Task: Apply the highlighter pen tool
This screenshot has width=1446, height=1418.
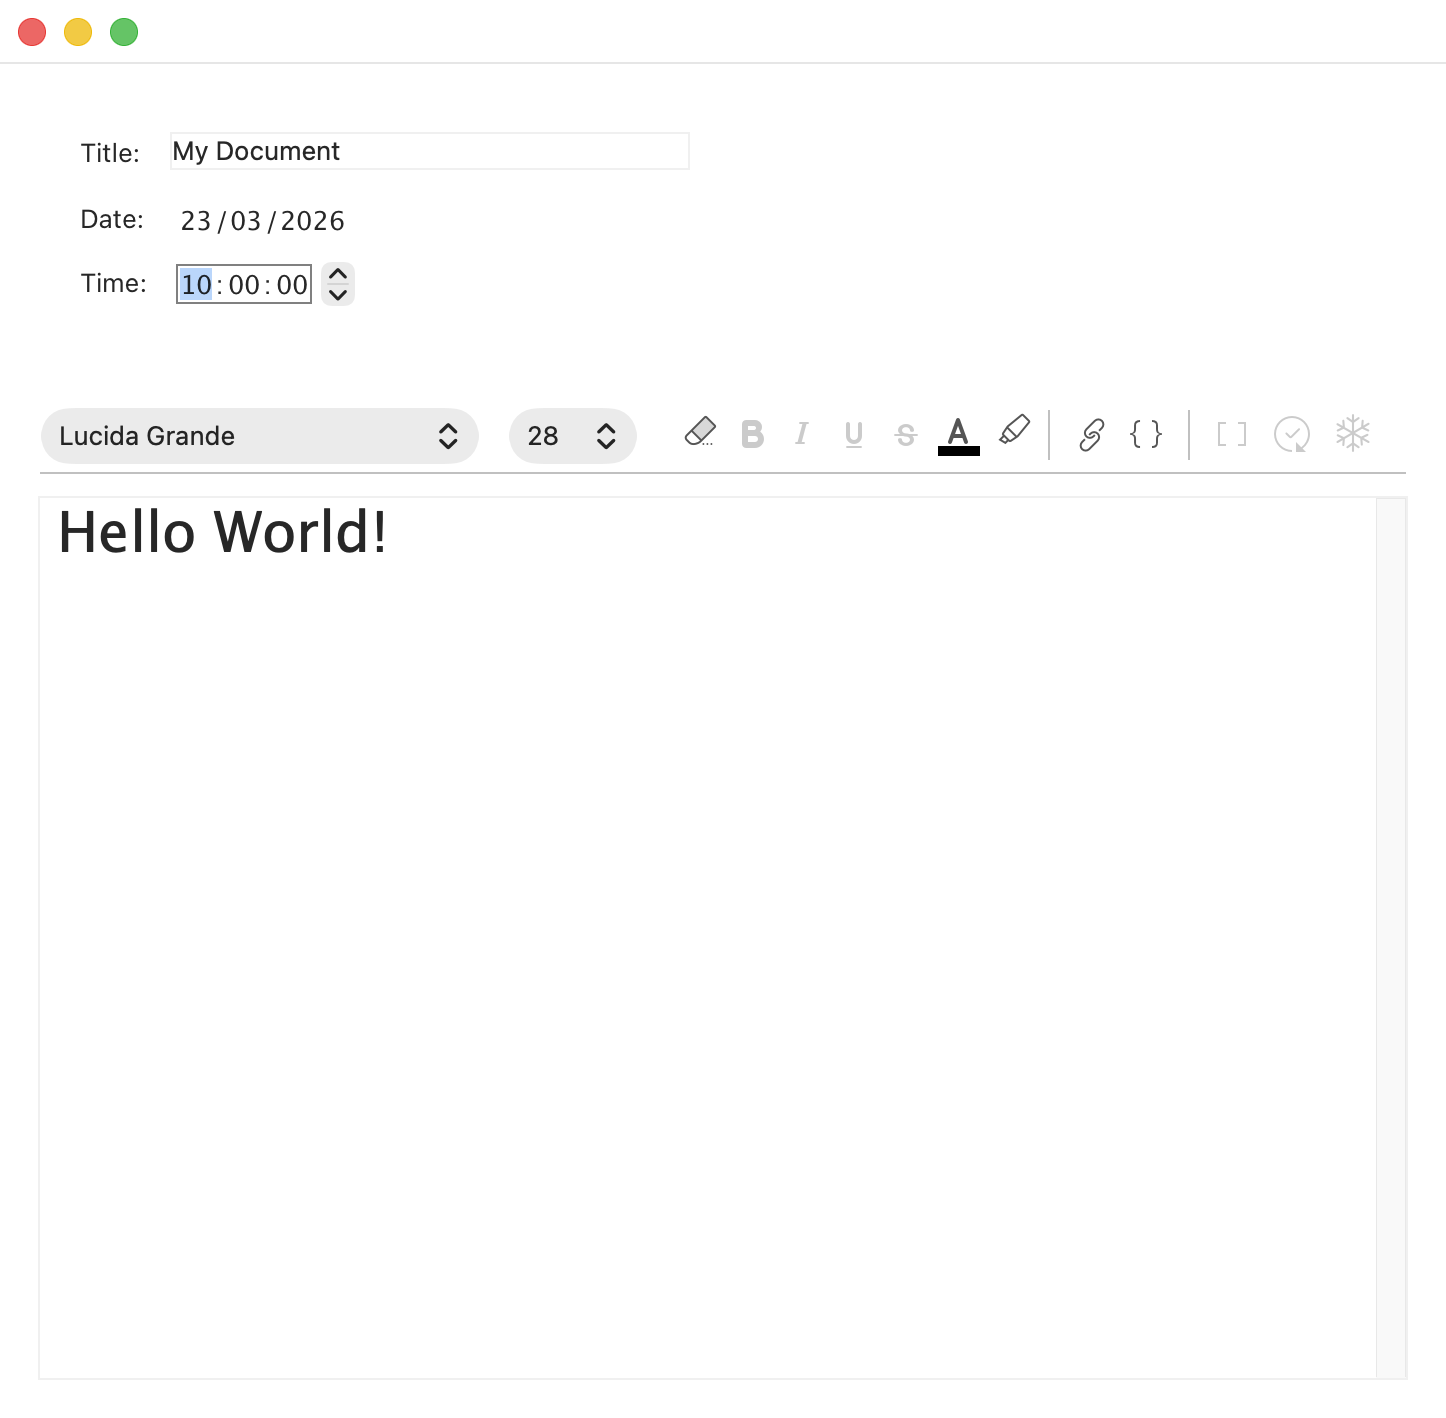Action: click(1014, 432)
